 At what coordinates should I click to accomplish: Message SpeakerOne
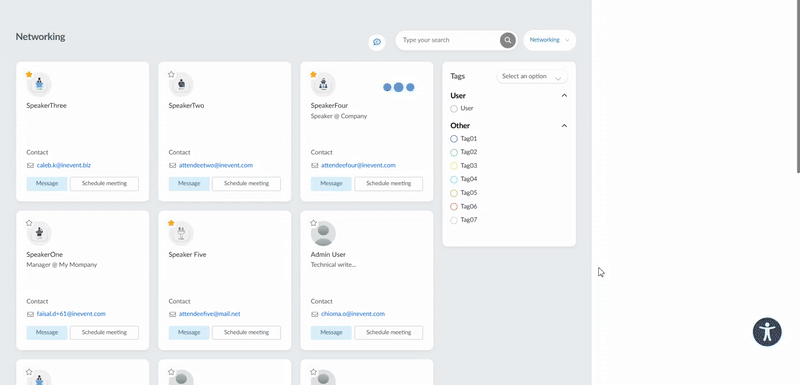click(x=47, y=332)
